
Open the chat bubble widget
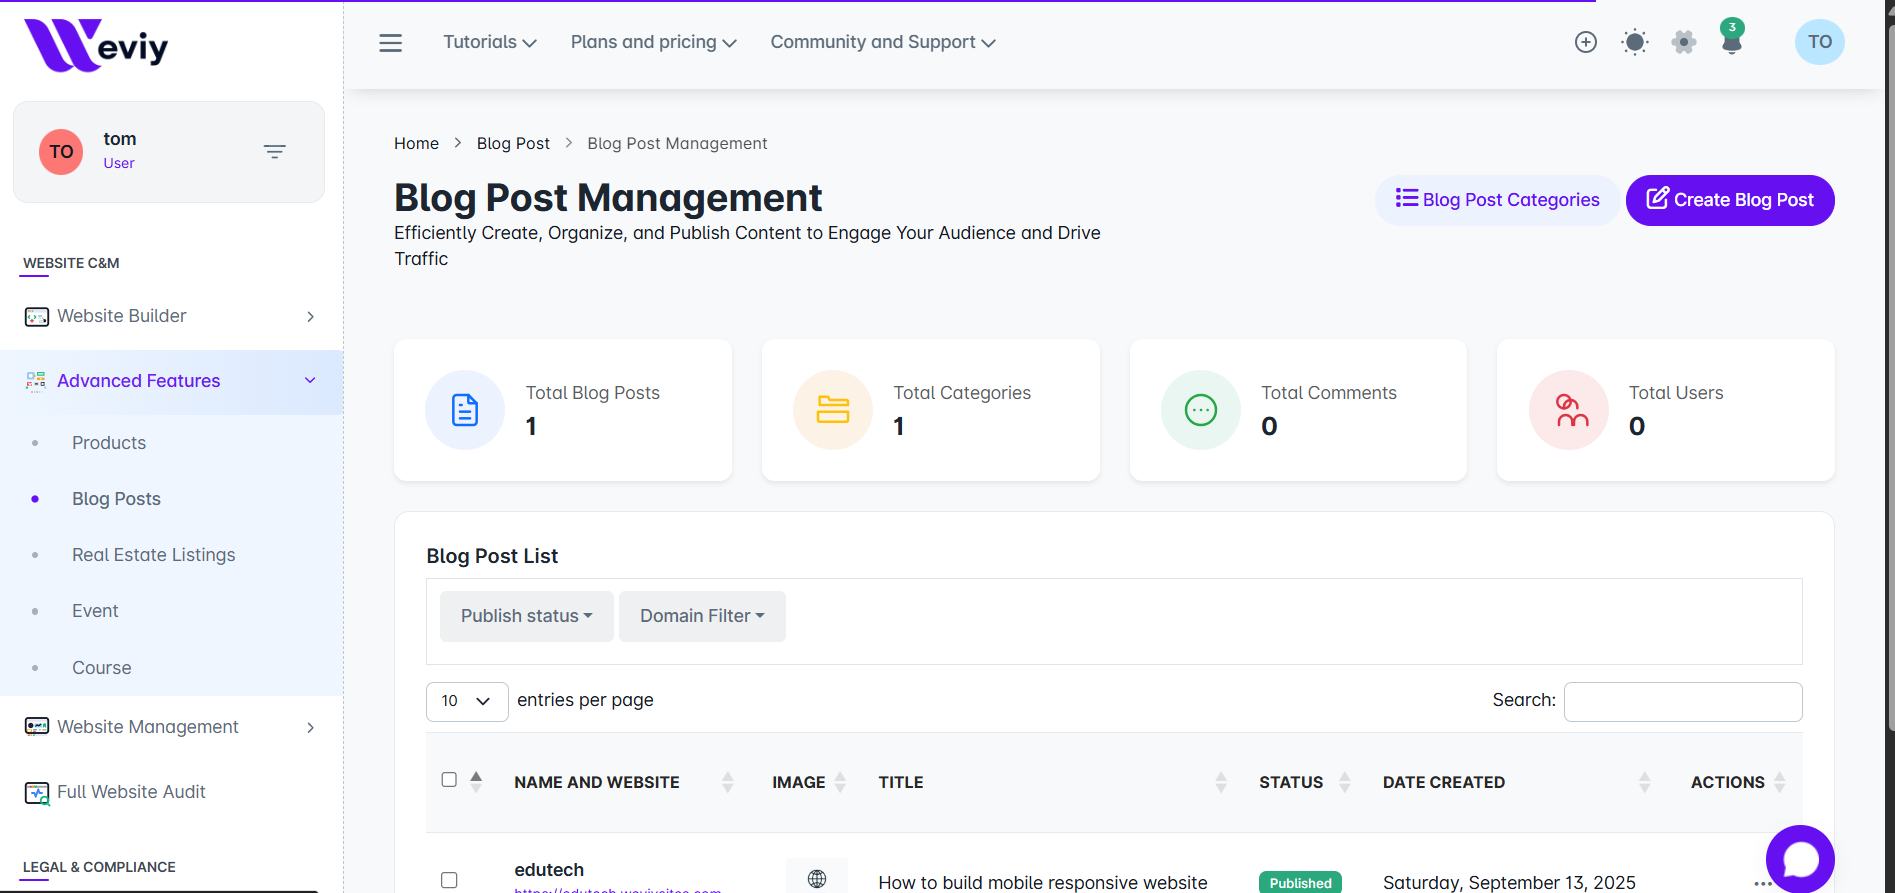1799,858
